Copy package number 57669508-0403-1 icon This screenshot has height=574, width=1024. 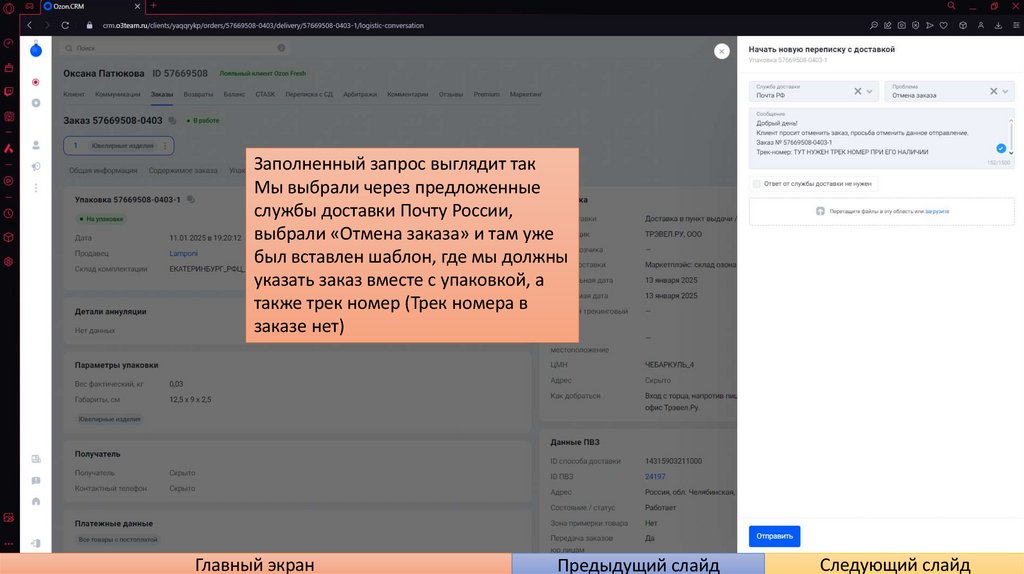(191, 199)
